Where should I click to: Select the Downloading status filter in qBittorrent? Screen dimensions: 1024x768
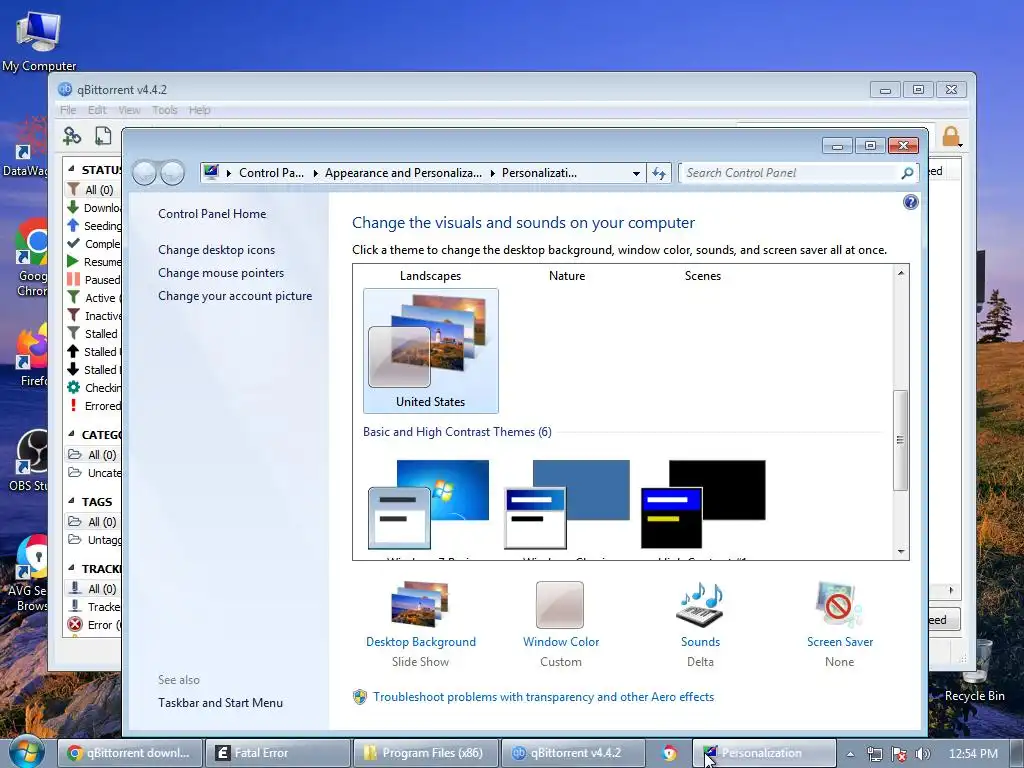(x=93, y=208)
